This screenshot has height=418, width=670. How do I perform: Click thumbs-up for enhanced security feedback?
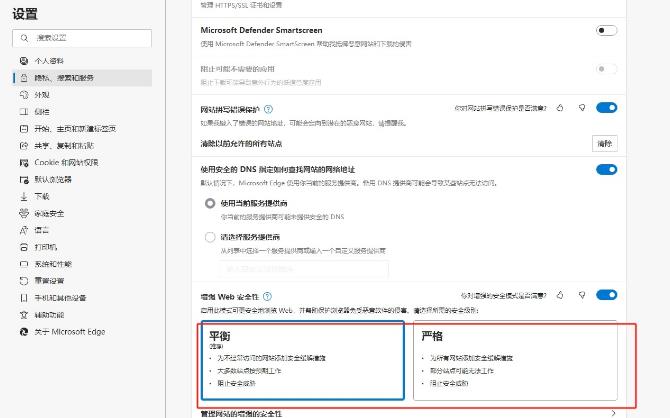point(560,295)
